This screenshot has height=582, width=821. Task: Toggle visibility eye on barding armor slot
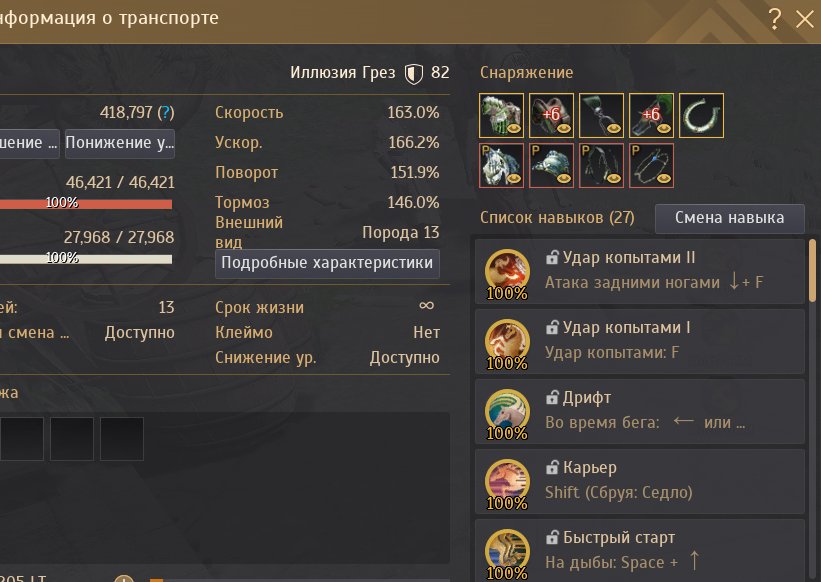coord(513,128)
